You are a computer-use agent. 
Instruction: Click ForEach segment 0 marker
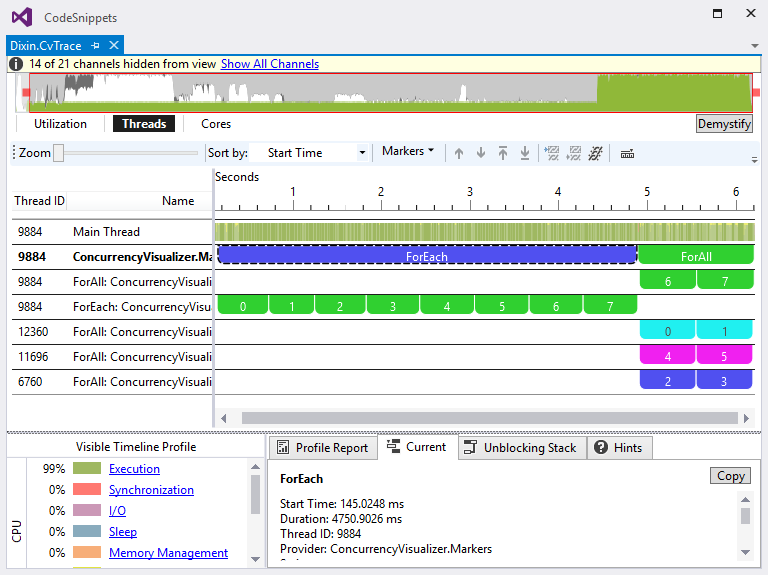click(242, 305)
